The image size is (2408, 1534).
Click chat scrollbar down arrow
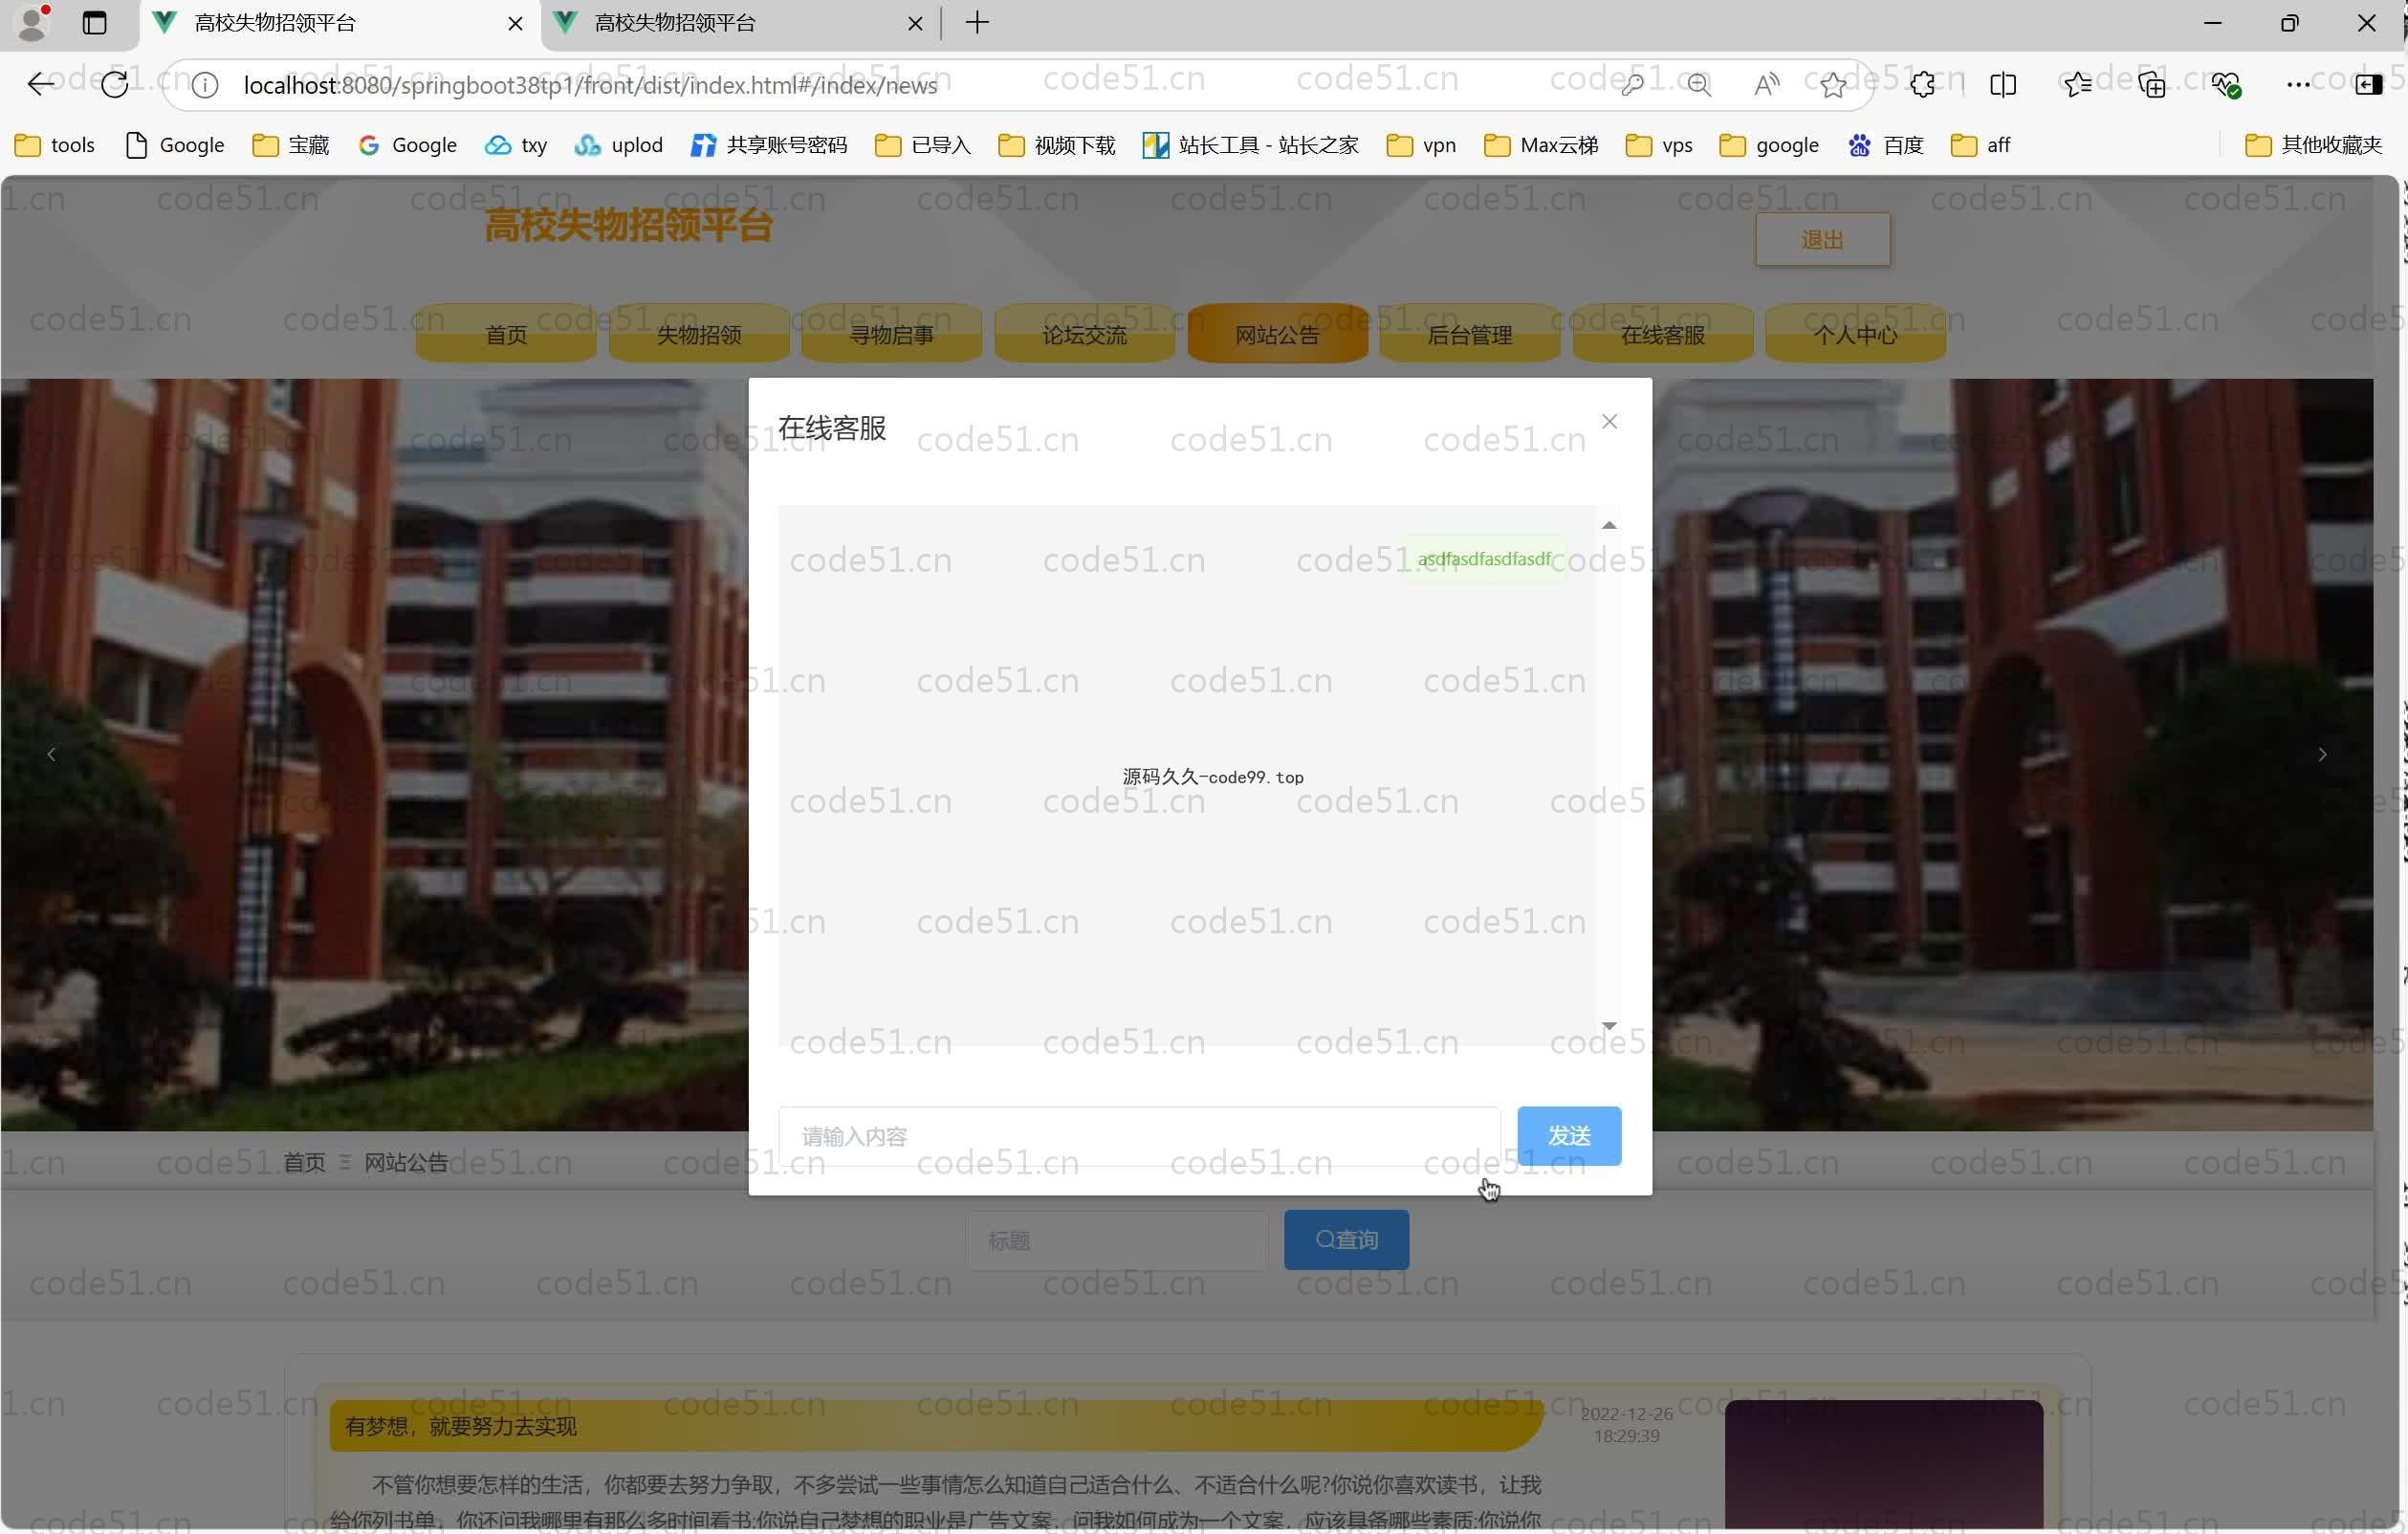pos(1609,1026)
